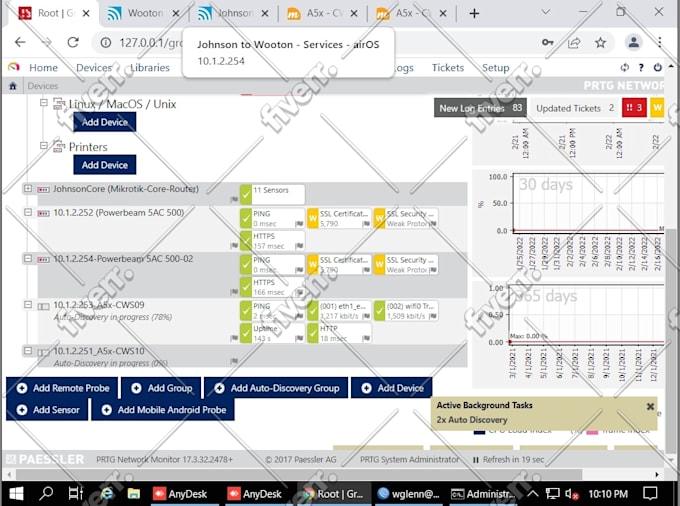Close the Active Background Tasks notification

(x=650, y=406)
